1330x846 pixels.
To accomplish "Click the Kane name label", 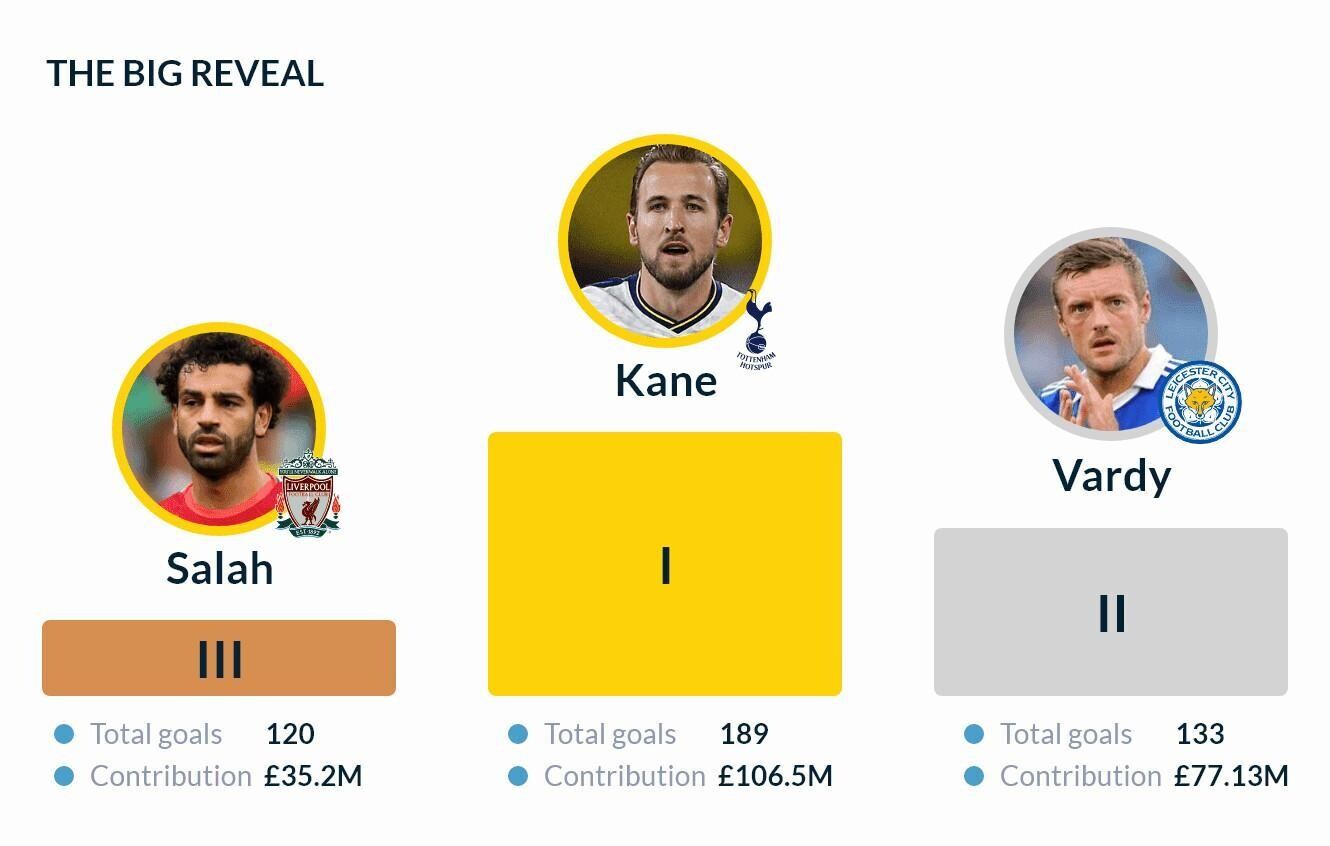I will 666,380.
